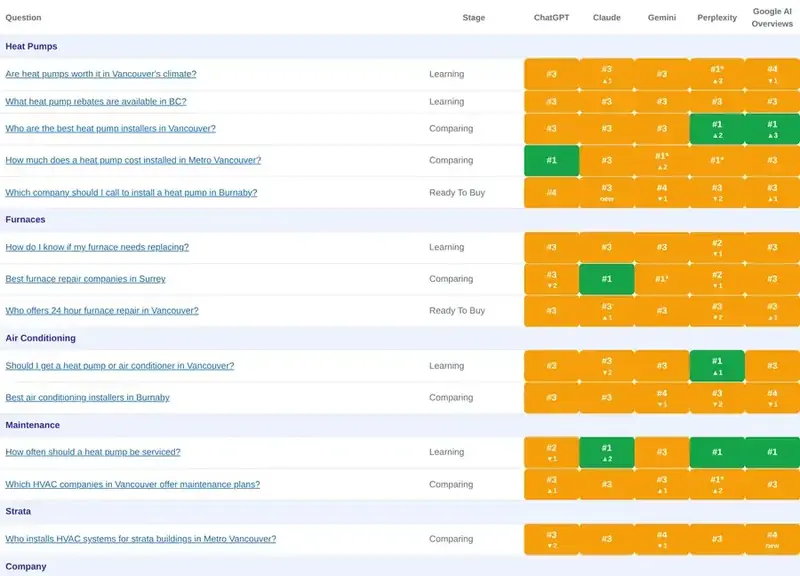
Task: Click green Google AI Overviews #1 cell for best installers
Action: [772, 129]
